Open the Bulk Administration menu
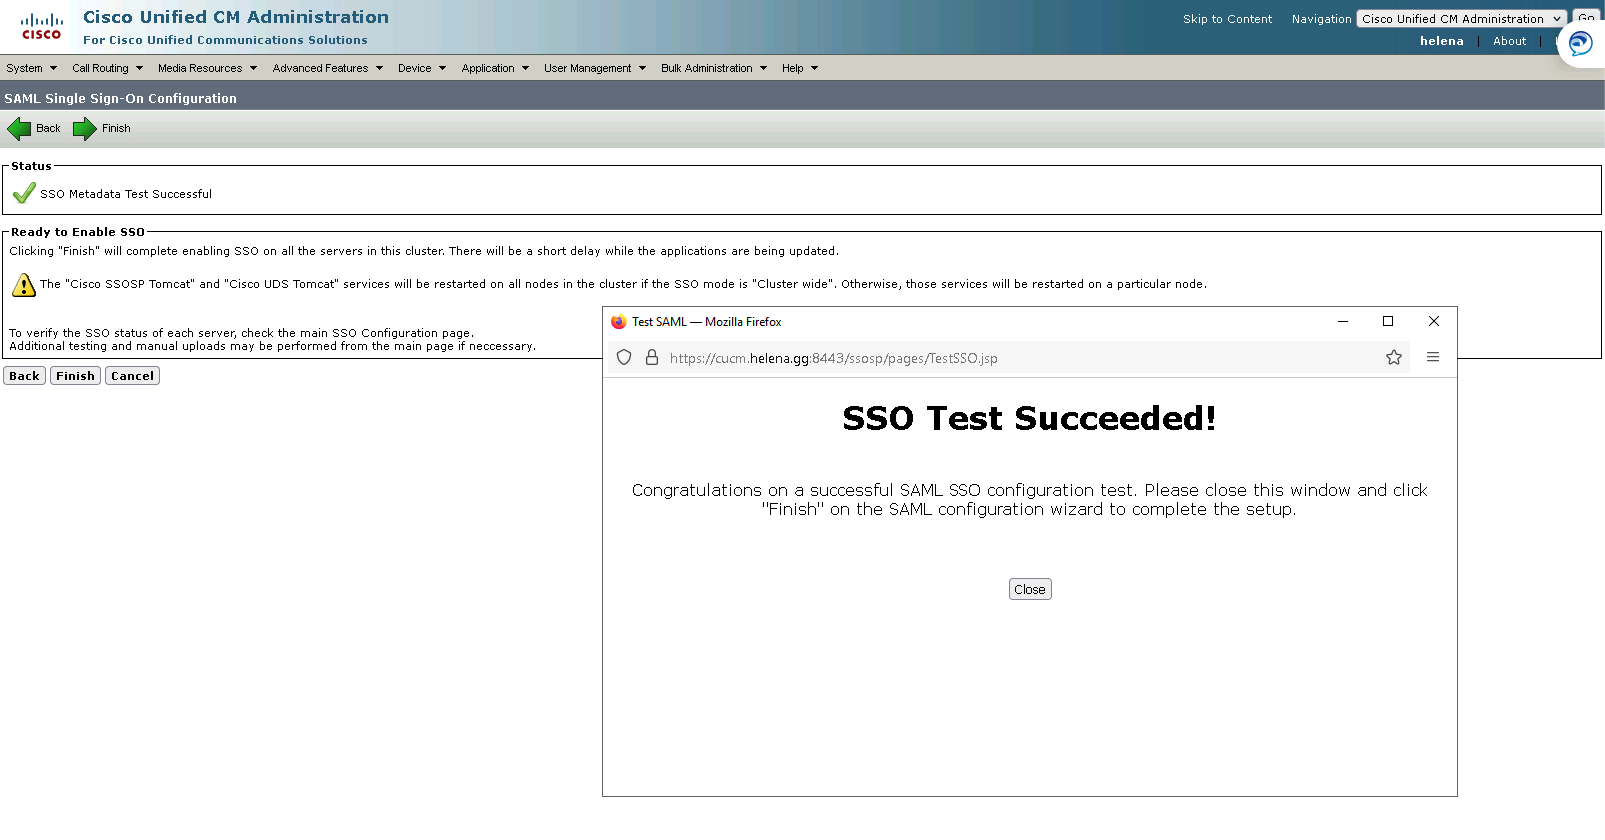Viewport: 1605px width, 840px height. tap(713, 69)
